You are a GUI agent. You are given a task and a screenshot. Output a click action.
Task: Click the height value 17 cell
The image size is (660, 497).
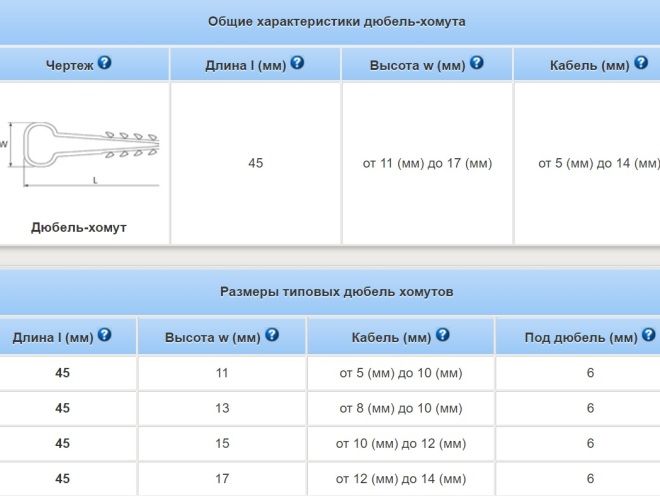tap(222, 479)
